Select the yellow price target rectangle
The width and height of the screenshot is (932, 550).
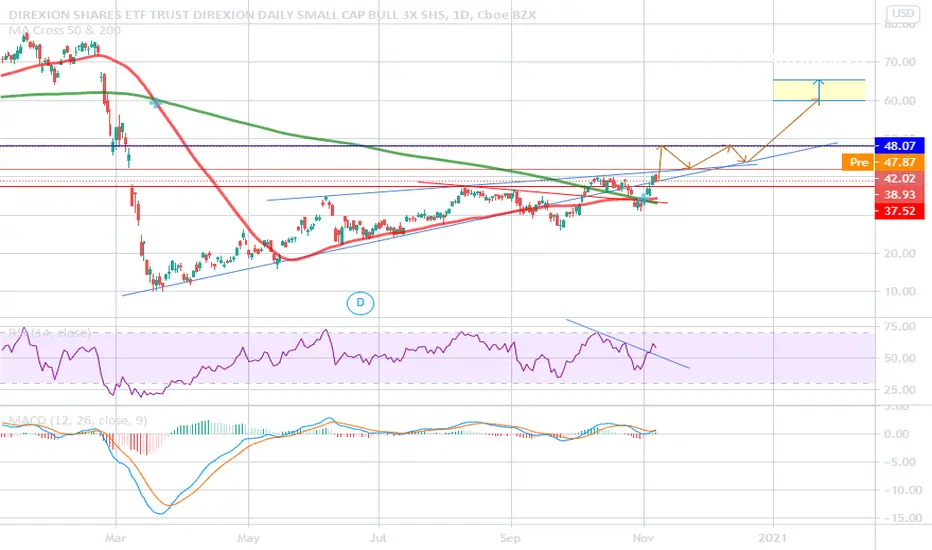point(818,90)
